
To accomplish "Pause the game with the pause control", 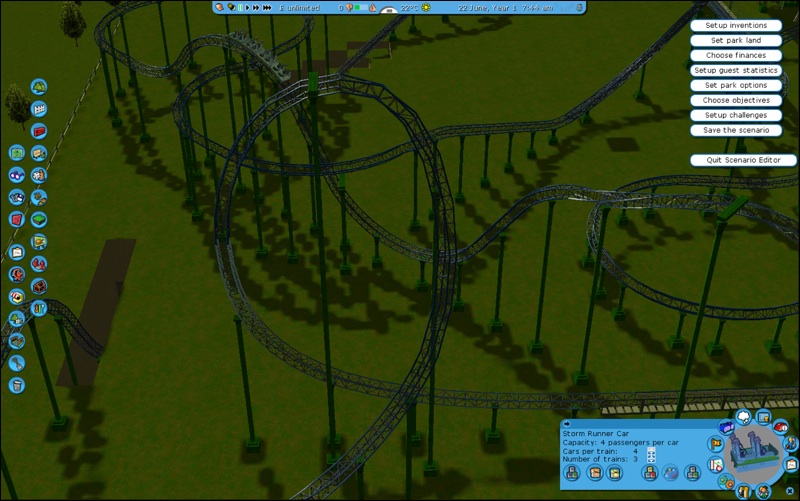I will tap(240, 8).
